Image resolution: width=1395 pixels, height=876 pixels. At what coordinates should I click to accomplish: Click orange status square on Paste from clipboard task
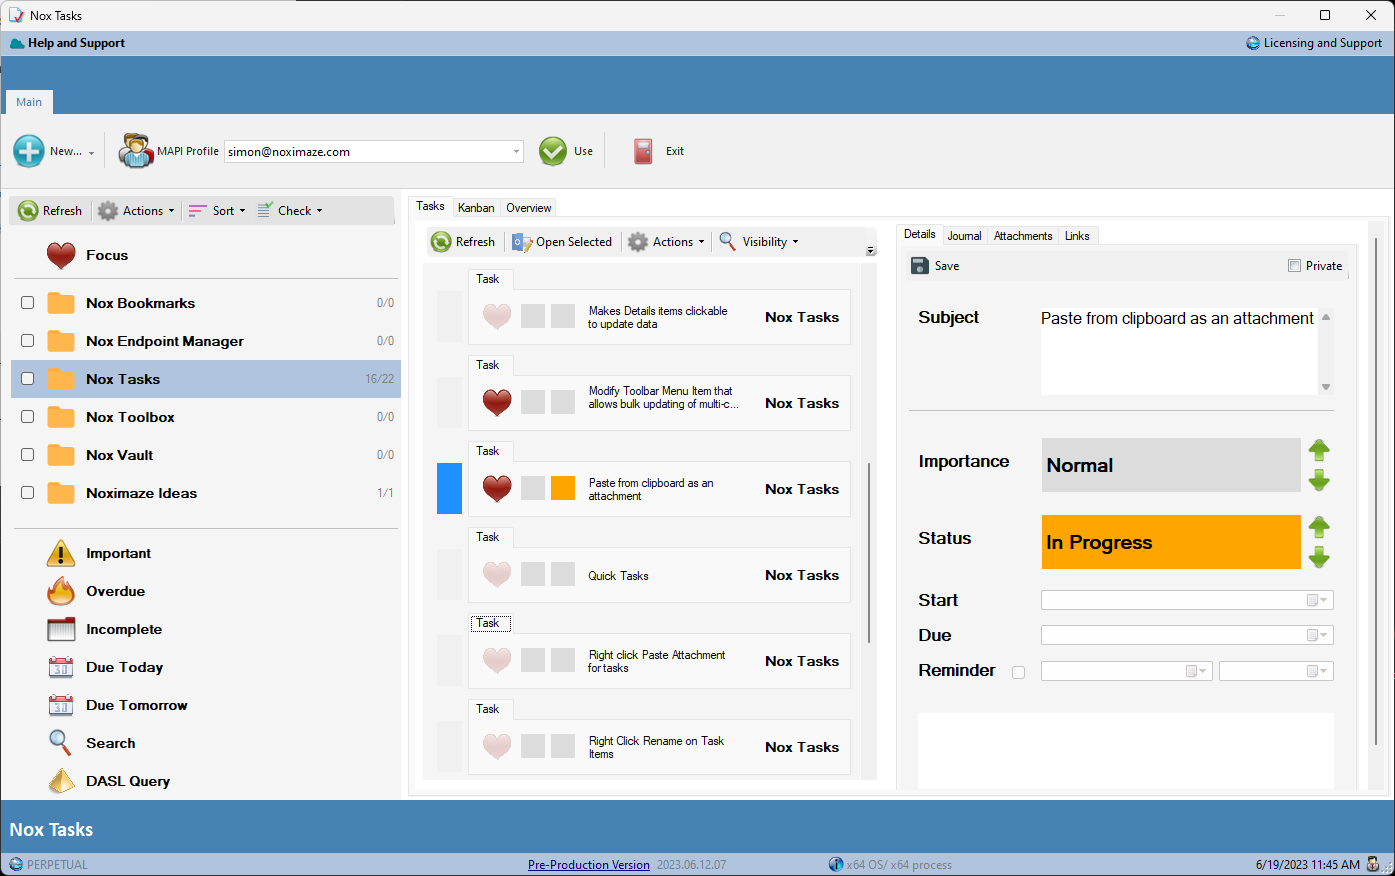coord(563,488)
